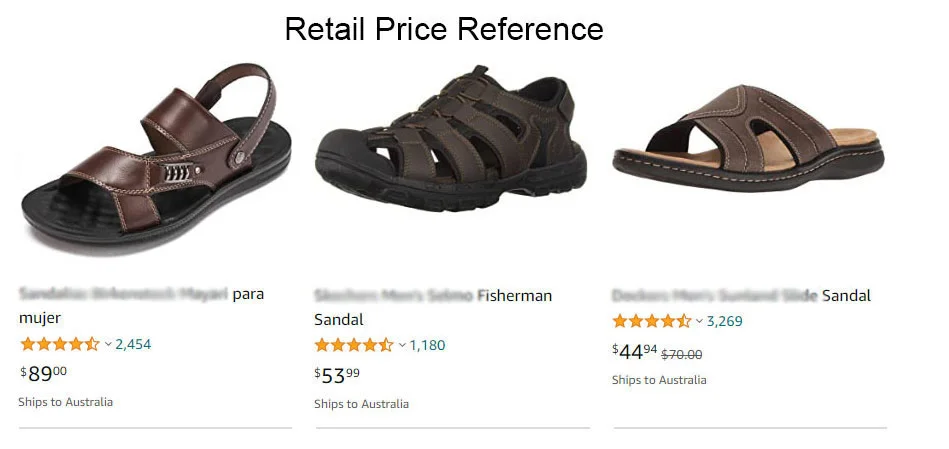Open the dark fisherman sandal photo

[450, 140]
